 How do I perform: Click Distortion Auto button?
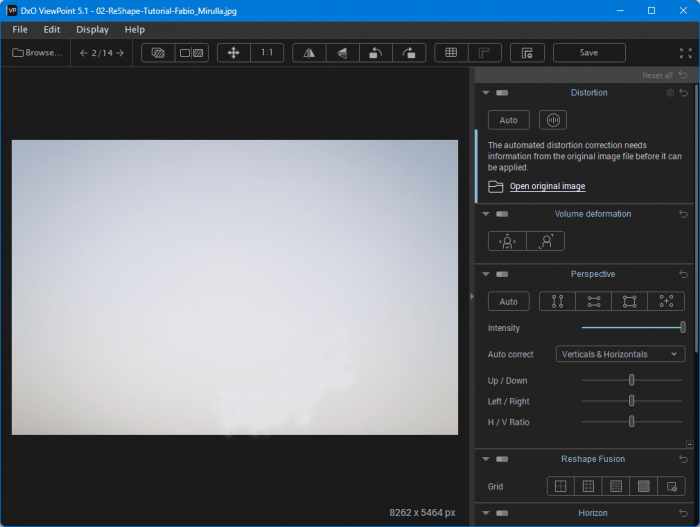pyautogui.click(x=508, y=120)
